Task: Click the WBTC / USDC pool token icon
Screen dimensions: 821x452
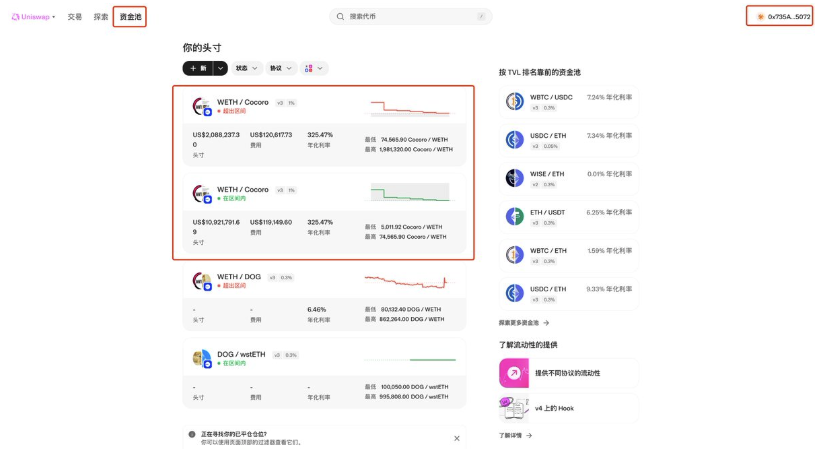Action: tap(514, 101)
